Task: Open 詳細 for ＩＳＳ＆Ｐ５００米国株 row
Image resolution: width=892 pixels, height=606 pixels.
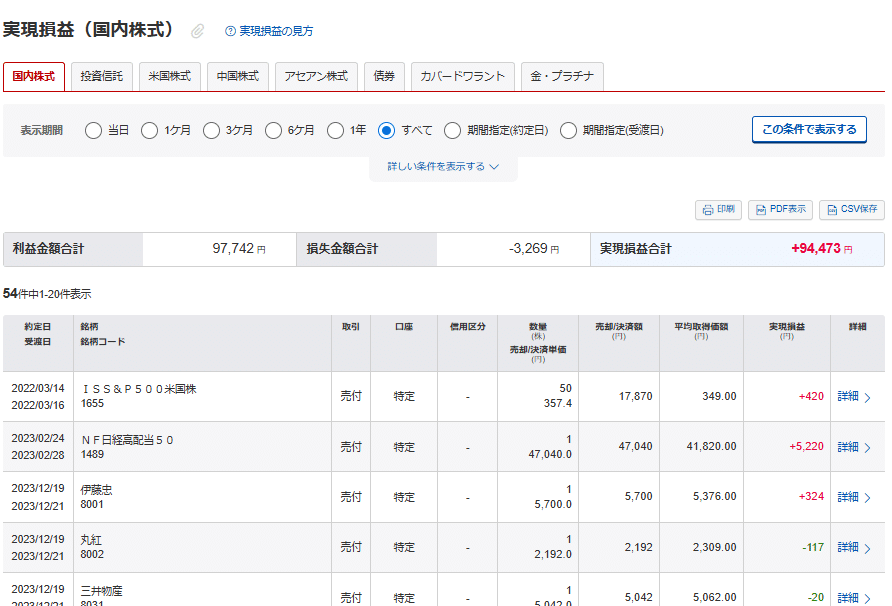Action: pyautogui.click(x=854, y=397)
